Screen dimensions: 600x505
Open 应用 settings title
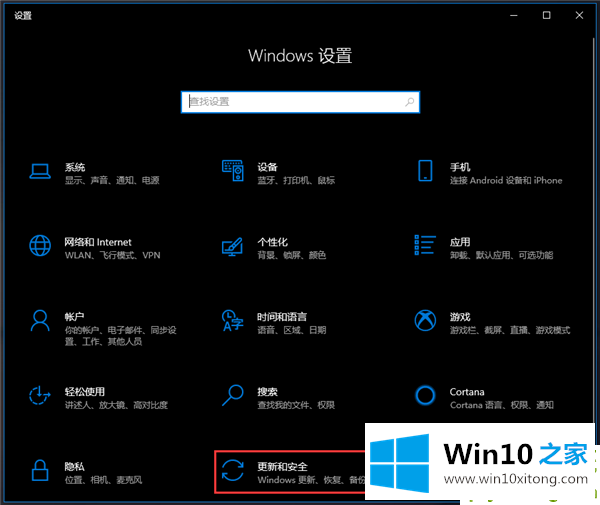[x=460, y=242]
